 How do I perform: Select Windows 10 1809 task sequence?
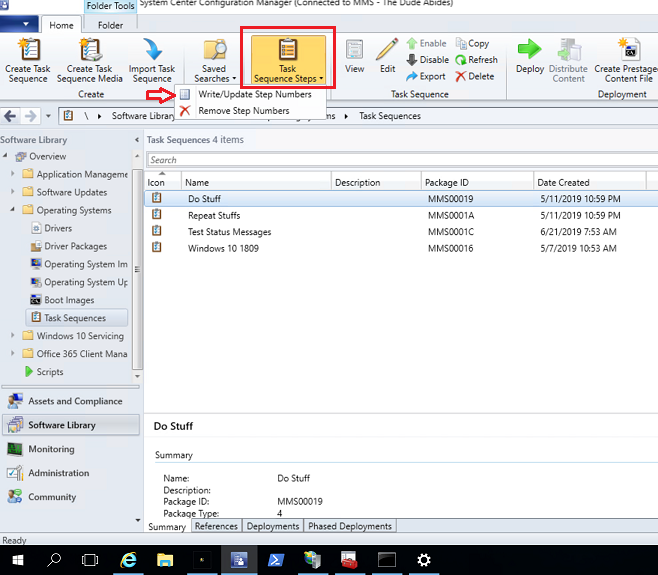click(401, 248)
